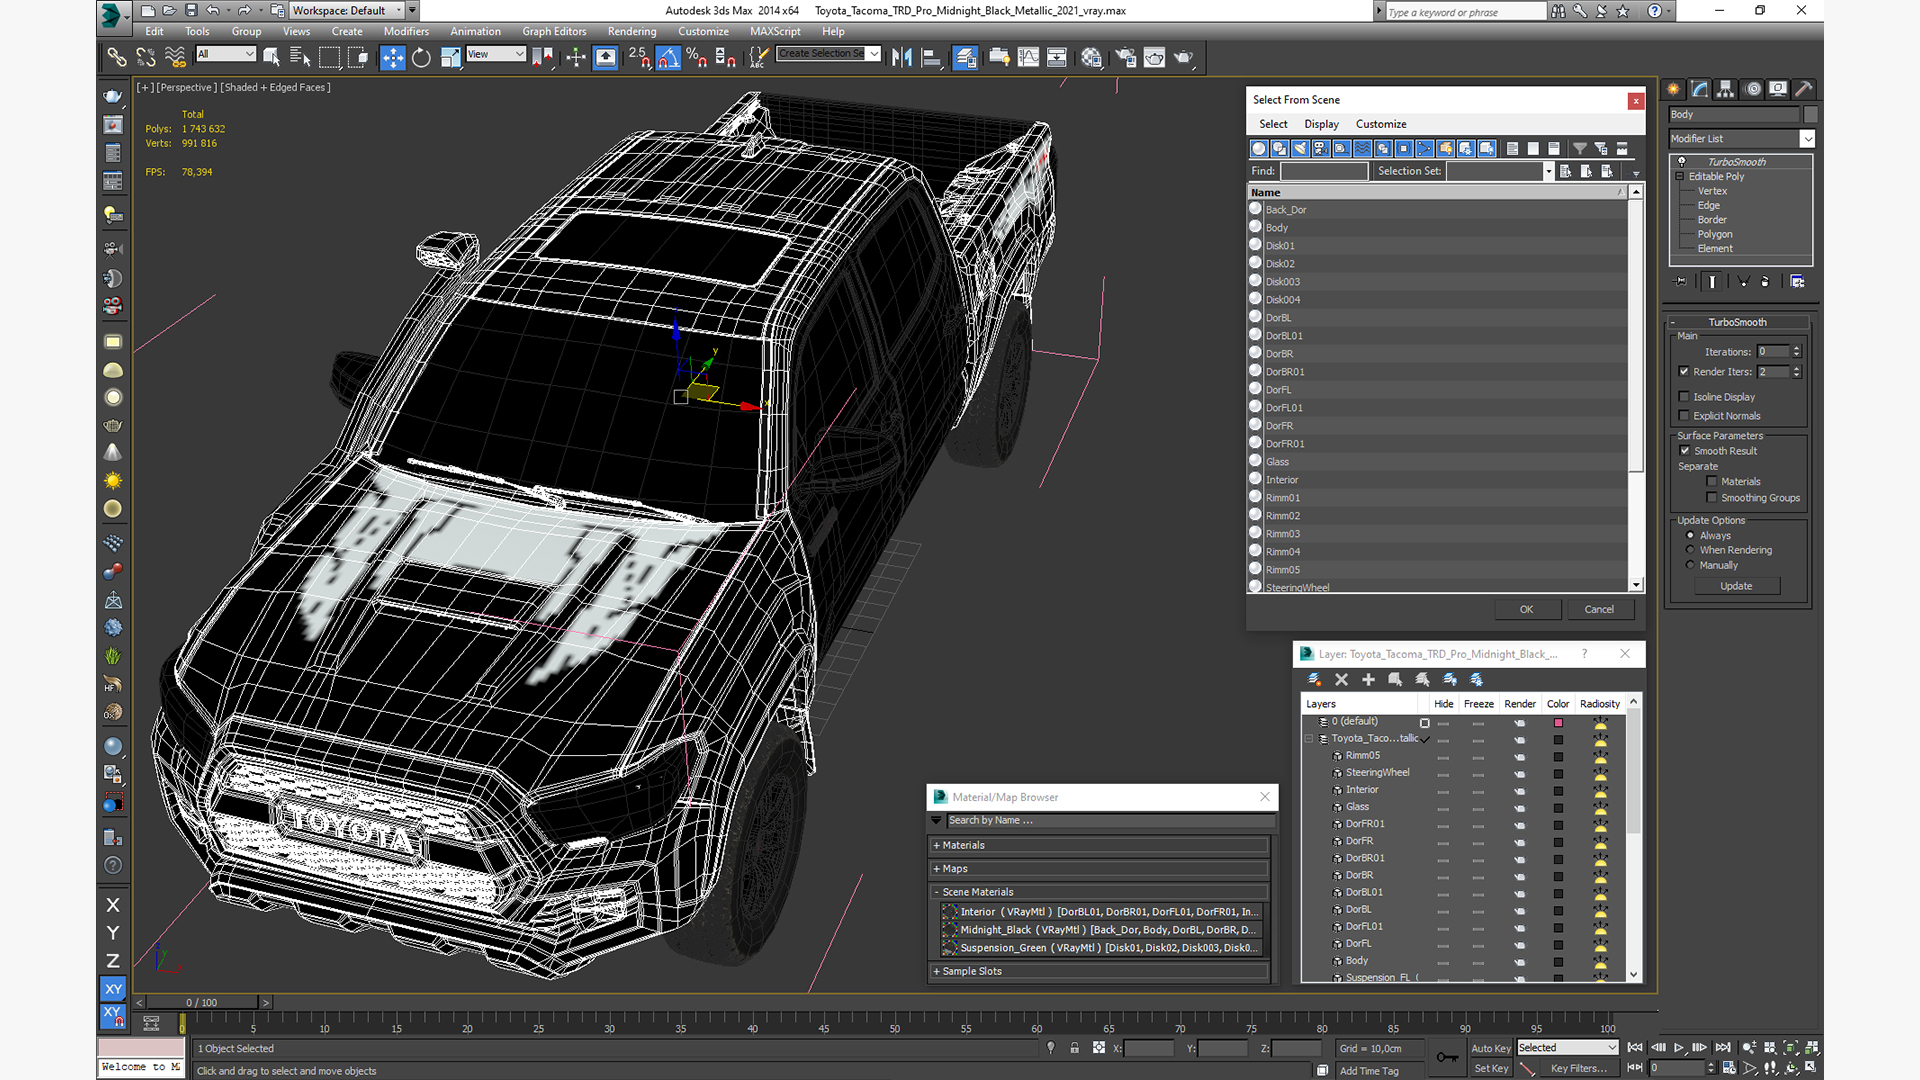Open the Render Setup dialog icon
This screenshot has height=1080, width=1920.
pos(1126,57)
